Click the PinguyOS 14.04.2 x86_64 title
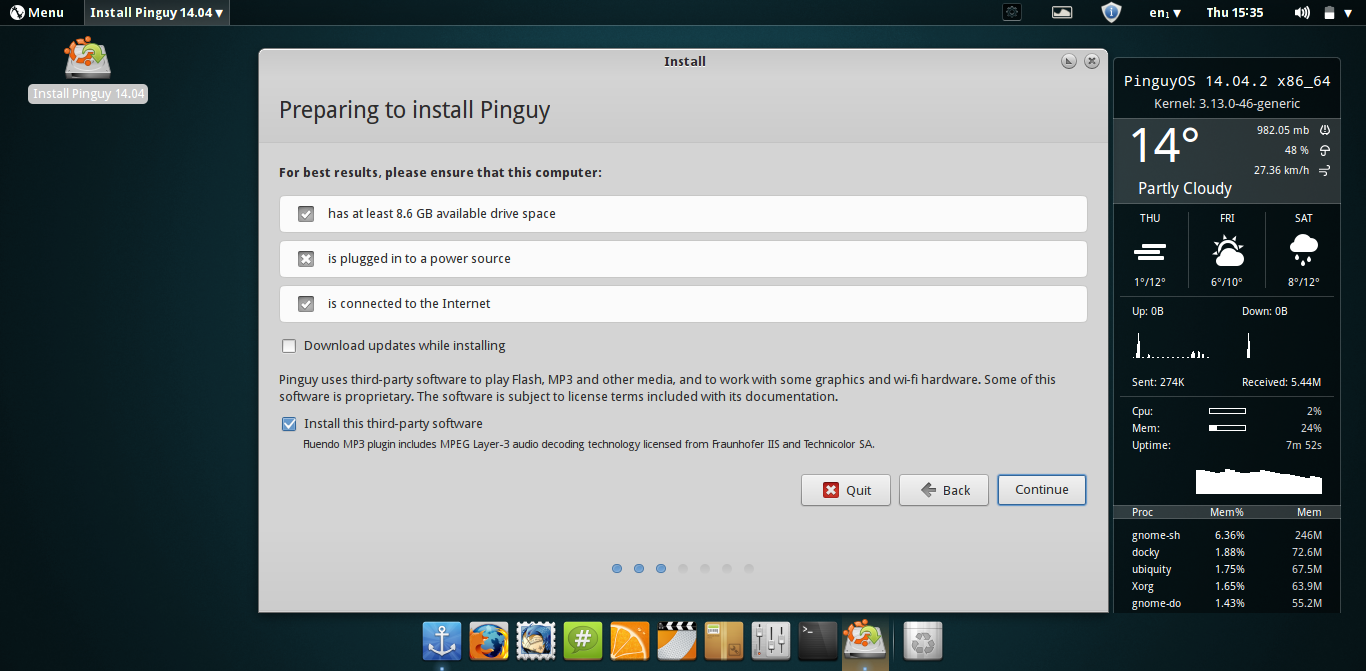The image size is (1366, 671). [x=1227, y=81]
